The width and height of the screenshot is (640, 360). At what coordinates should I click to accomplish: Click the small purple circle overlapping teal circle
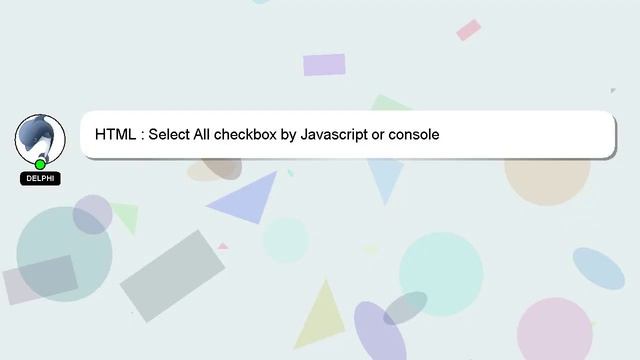93,214
